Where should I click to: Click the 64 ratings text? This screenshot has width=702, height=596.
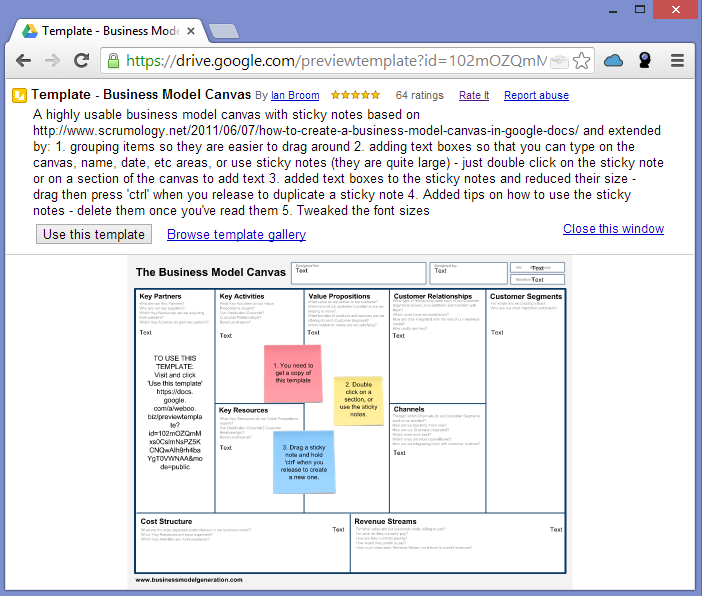coord(419,95)
